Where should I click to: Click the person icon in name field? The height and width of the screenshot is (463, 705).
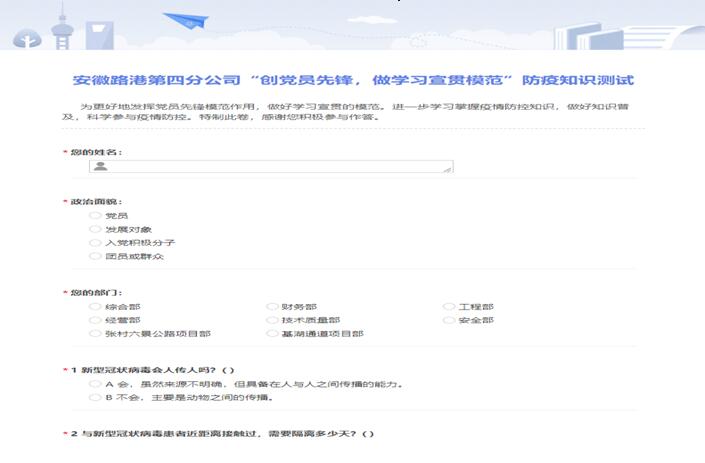click(x=100, y=167)
